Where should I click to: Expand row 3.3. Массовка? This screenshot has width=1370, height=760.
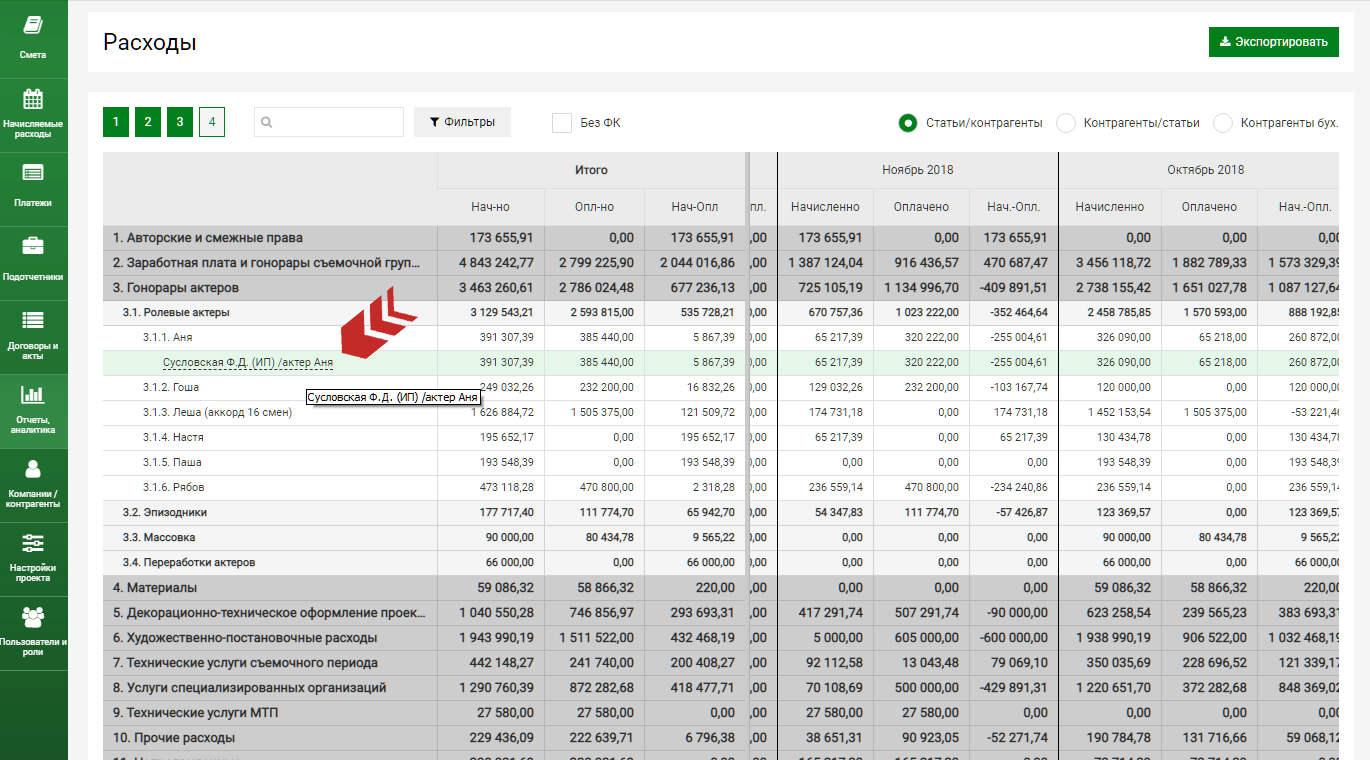point(270,537)
